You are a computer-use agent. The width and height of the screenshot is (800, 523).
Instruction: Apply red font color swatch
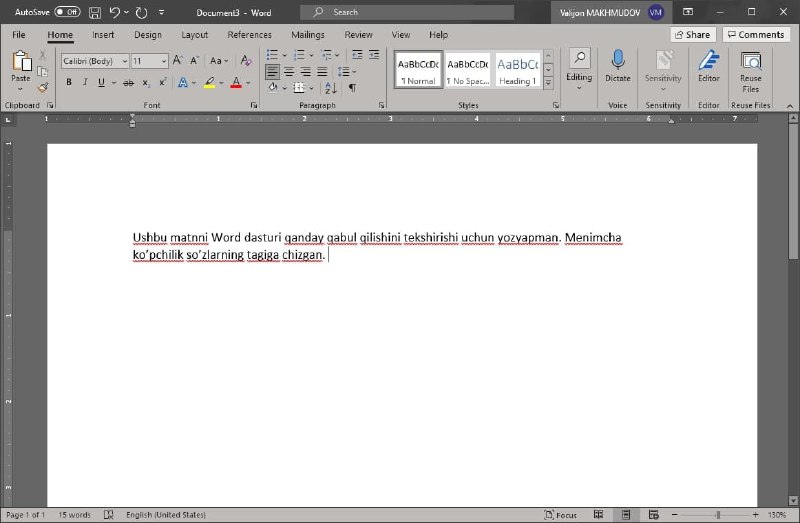pyautogui.click(x=236, y=82)
